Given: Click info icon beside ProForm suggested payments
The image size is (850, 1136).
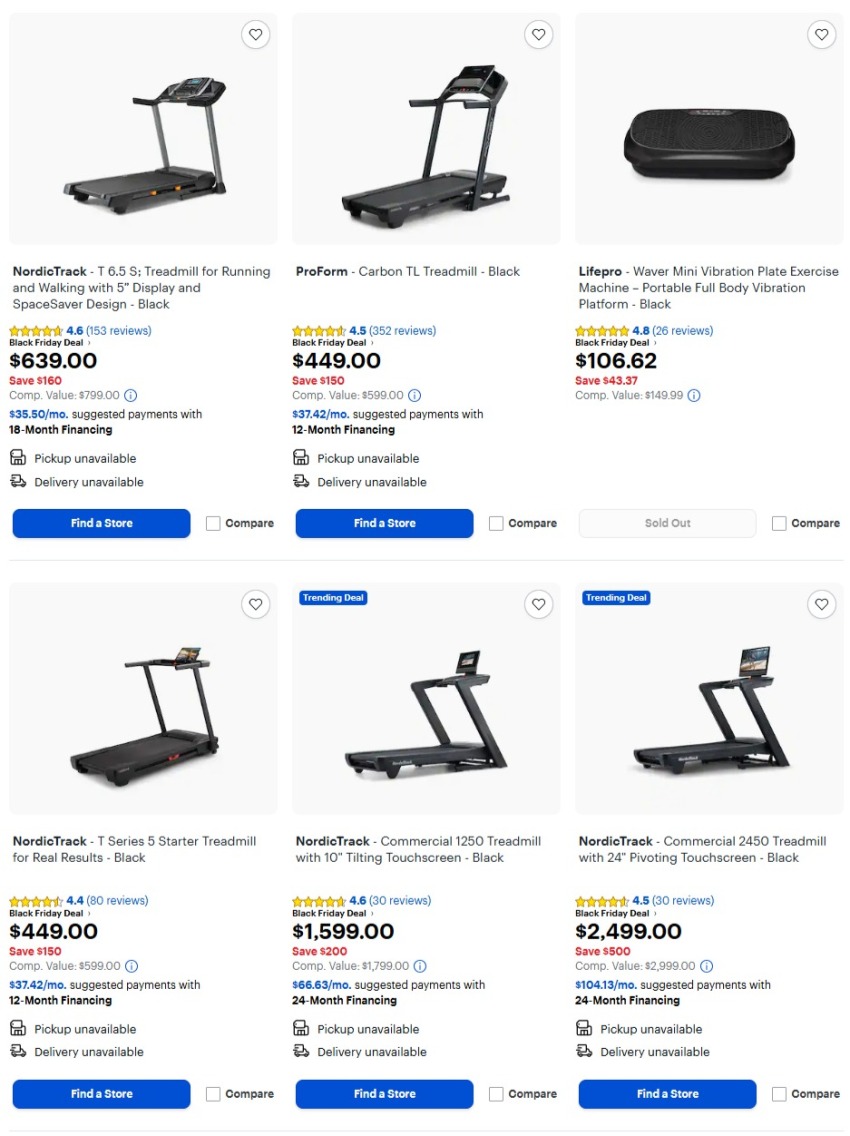Looking at the screenshot, I should (x=413, y=395).
